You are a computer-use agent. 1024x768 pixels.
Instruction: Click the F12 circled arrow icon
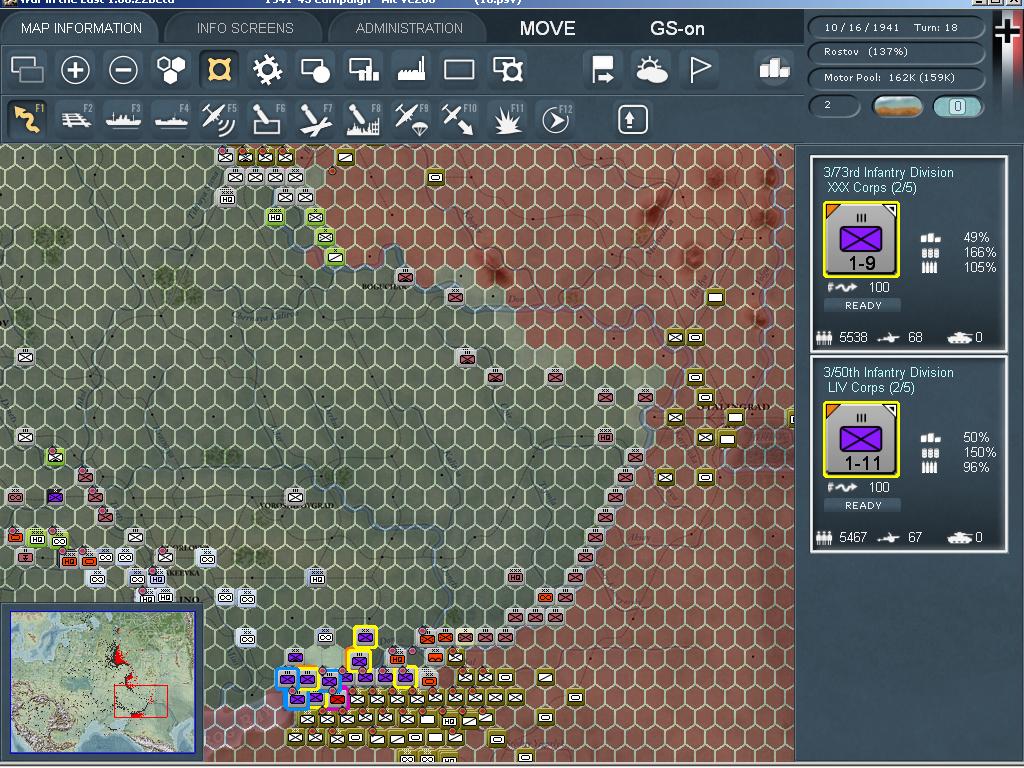coord(556,119)
